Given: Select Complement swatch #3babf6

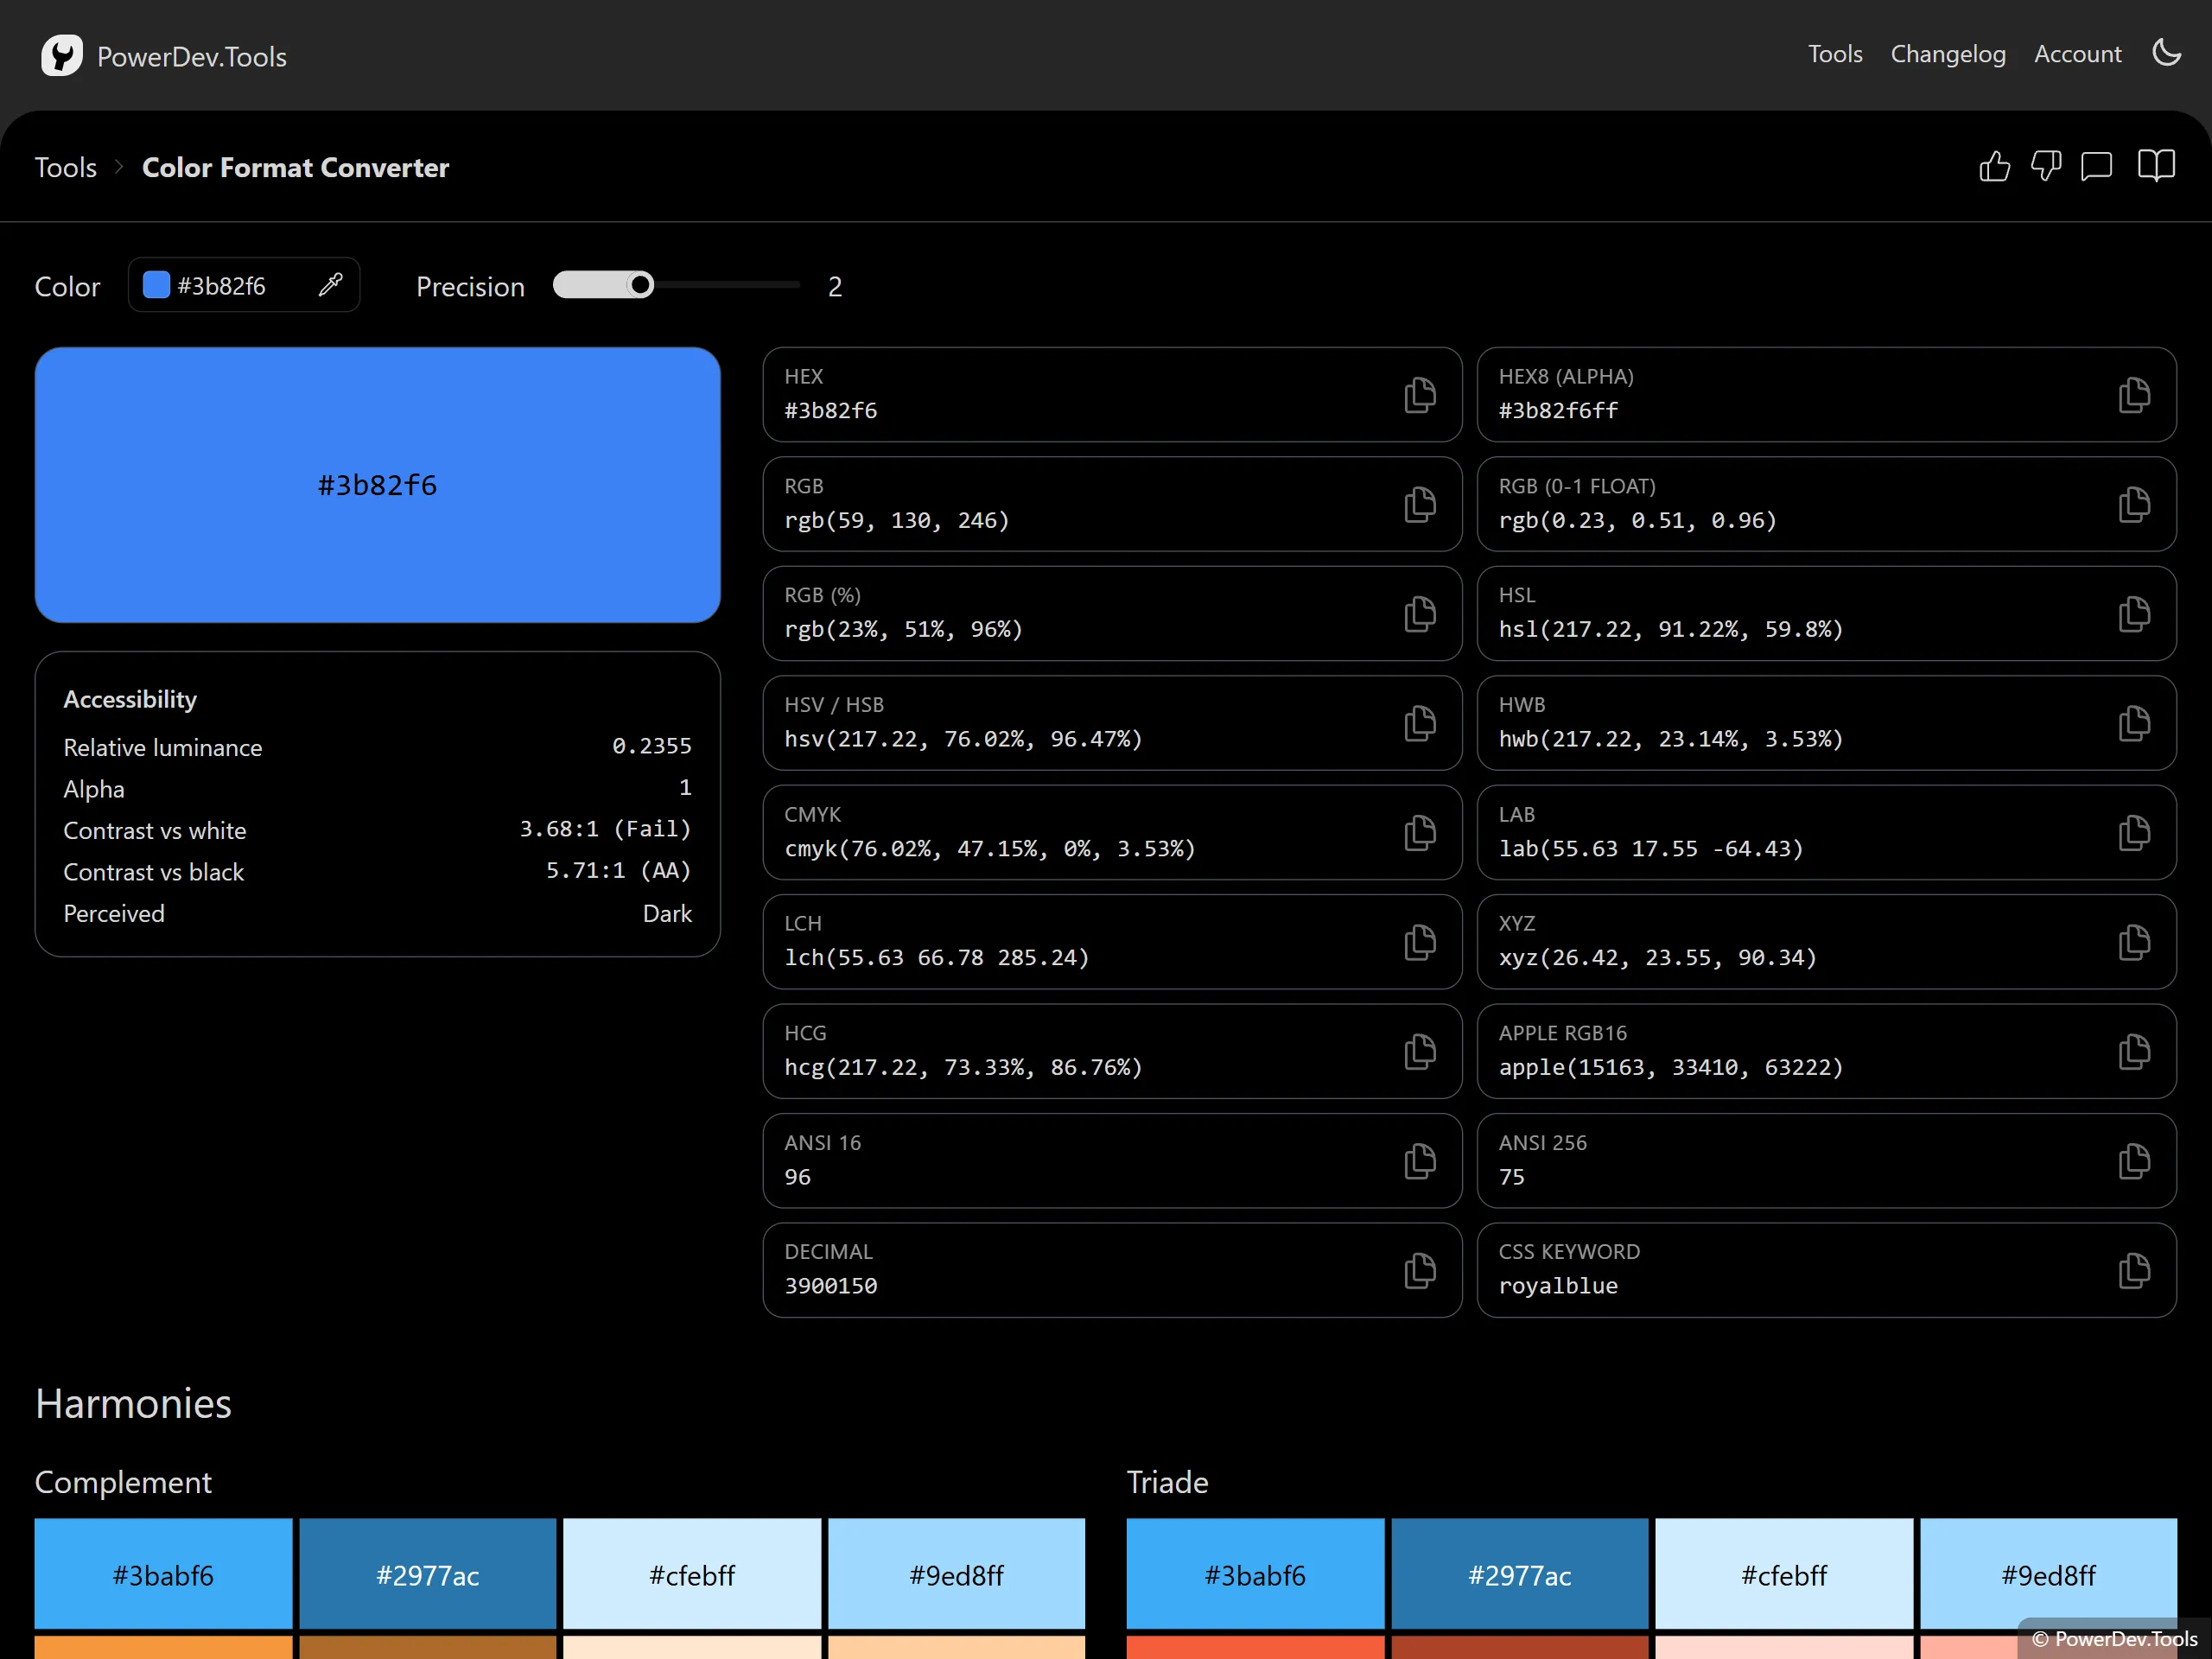Looking at the screenshot, I should pyautogui.click(x=163, y=1574).
